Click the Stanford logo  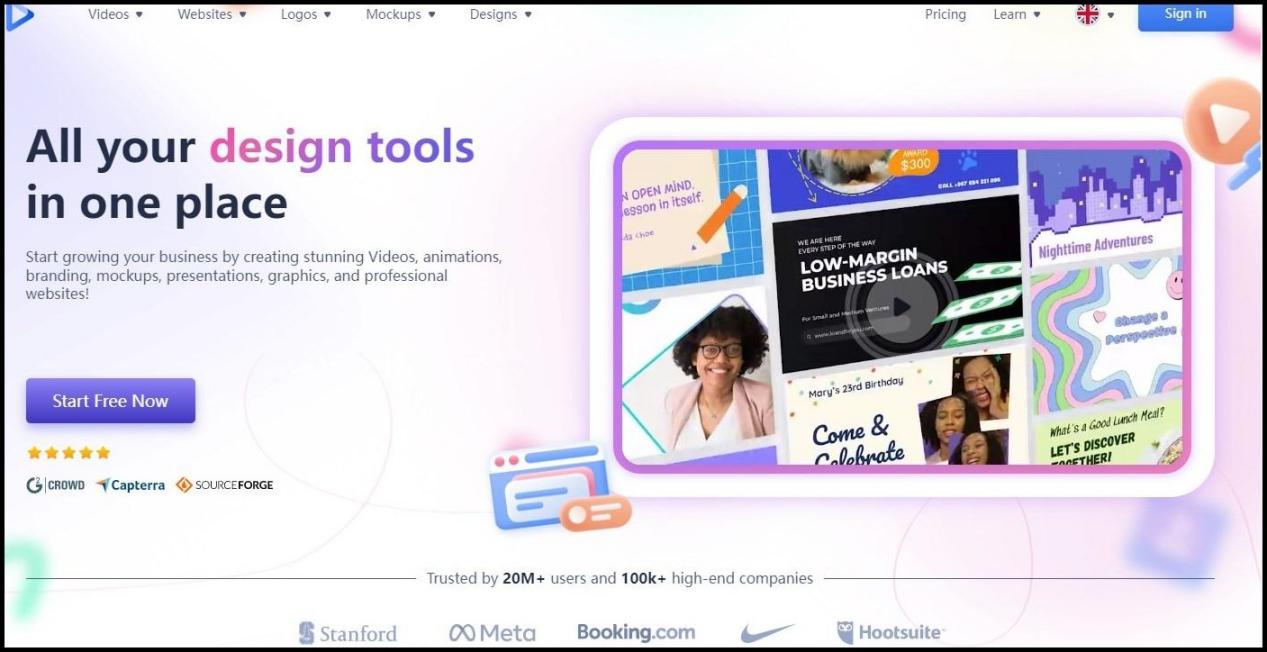coord(347,633)
